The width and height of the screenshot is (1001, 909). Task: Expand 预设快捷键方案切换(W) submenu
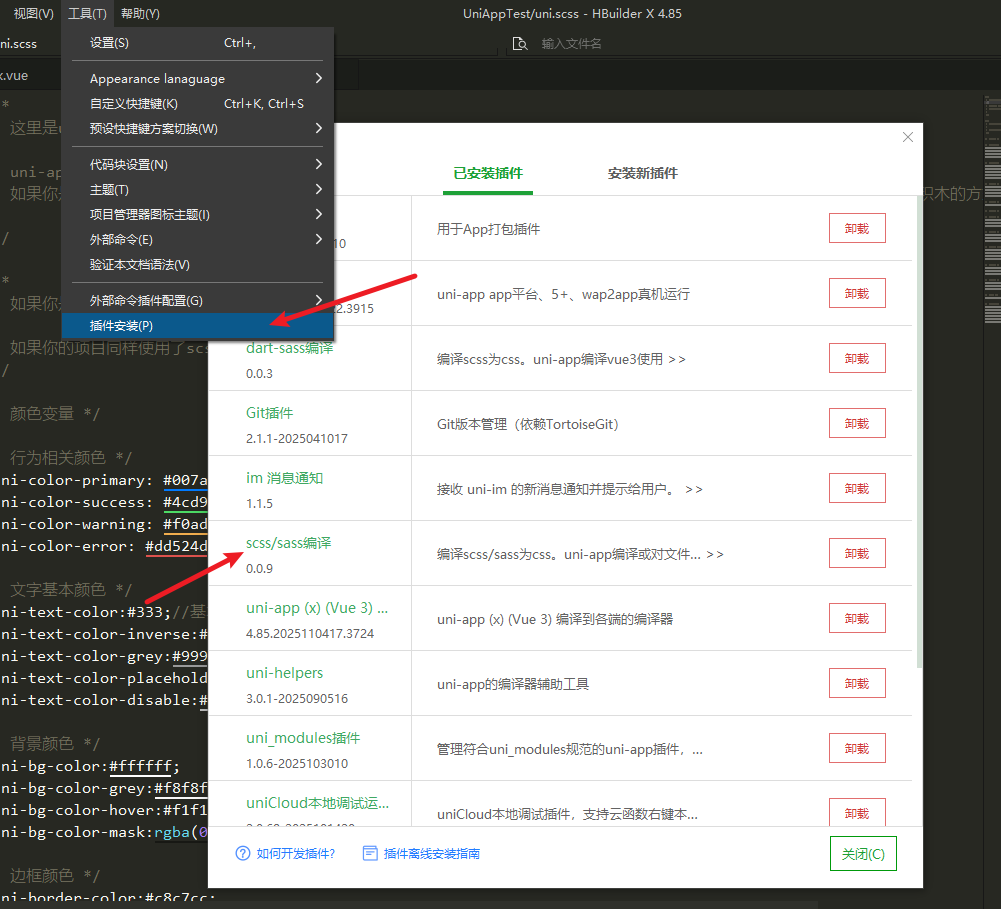click(x=197, y=128)
